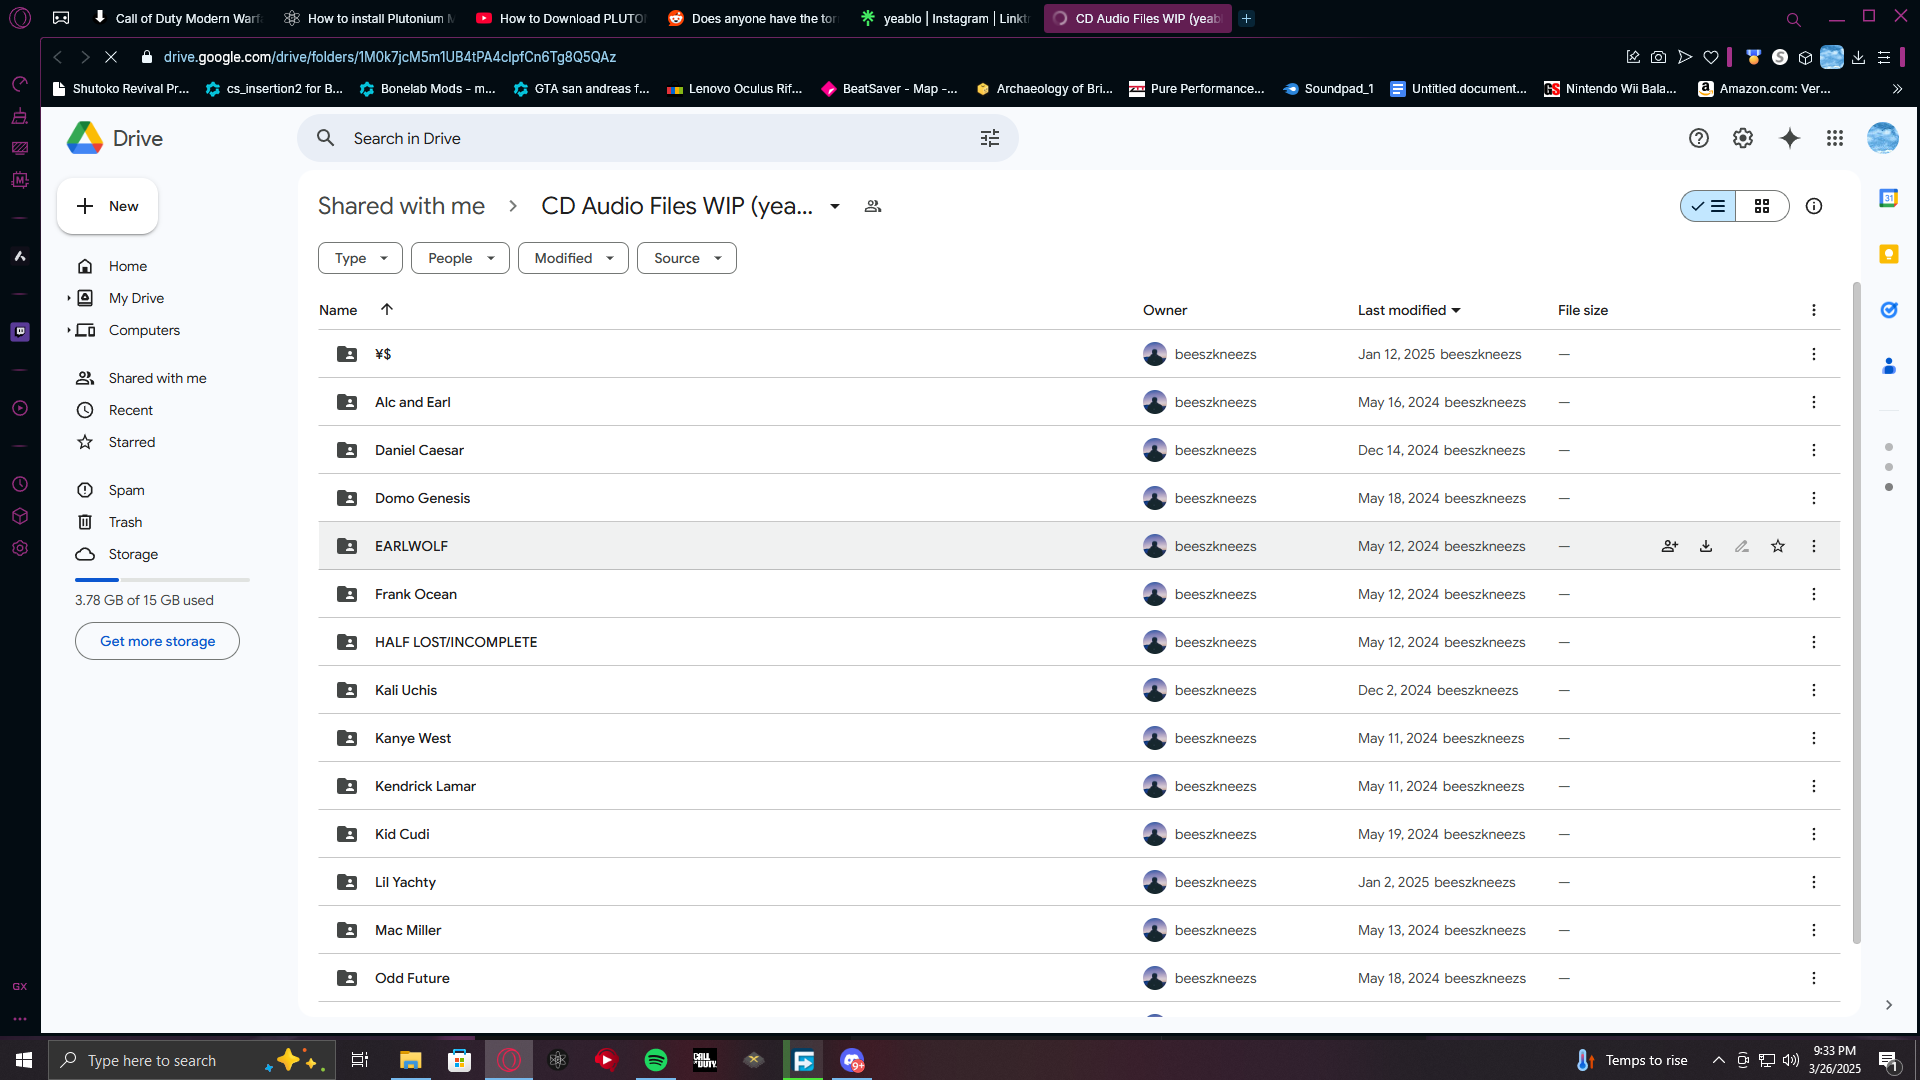Go to Shared with me
The image size is (1920, 1080).
click(x=157, y=378)
